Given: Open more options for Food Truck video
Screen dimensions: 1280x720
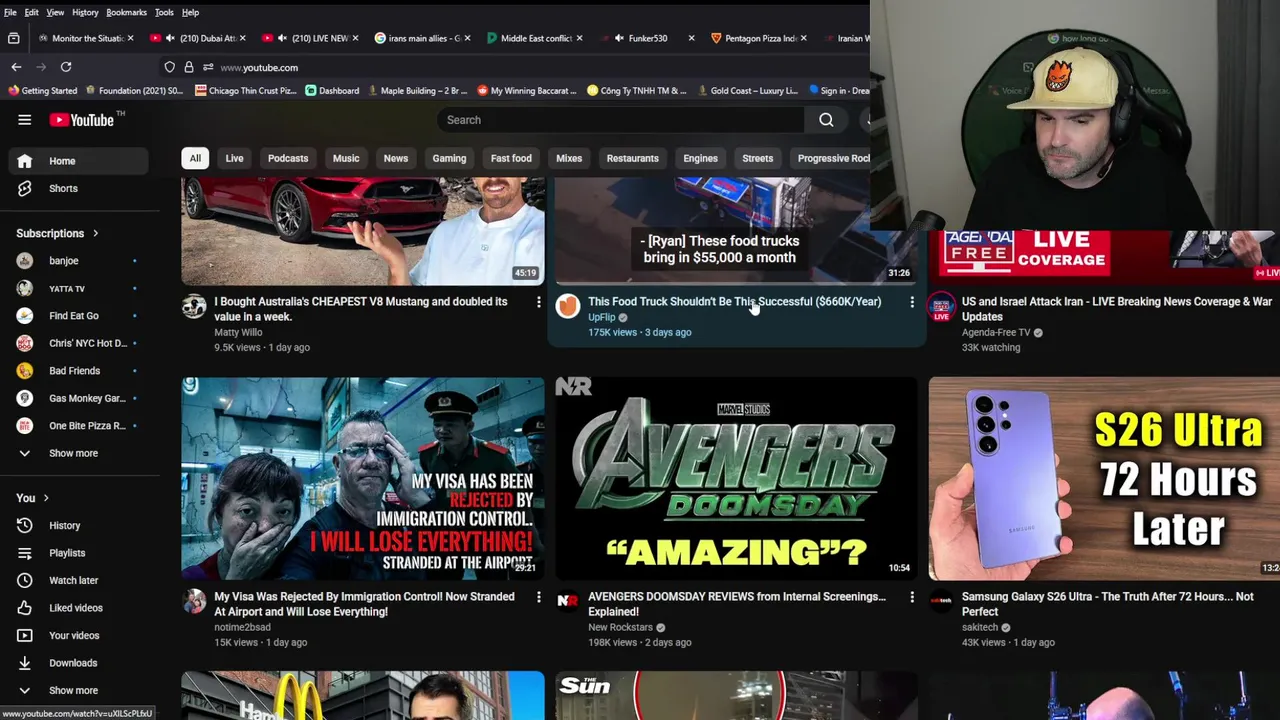Looking at the screenshot, I should coord(912,302).
